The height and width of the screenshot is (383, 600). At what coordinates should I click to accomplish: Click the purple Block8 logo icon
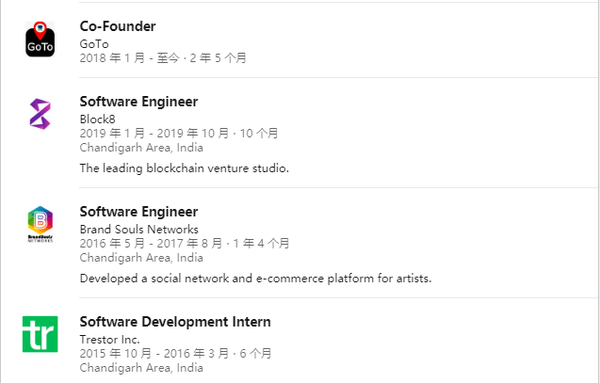point(40,114)
